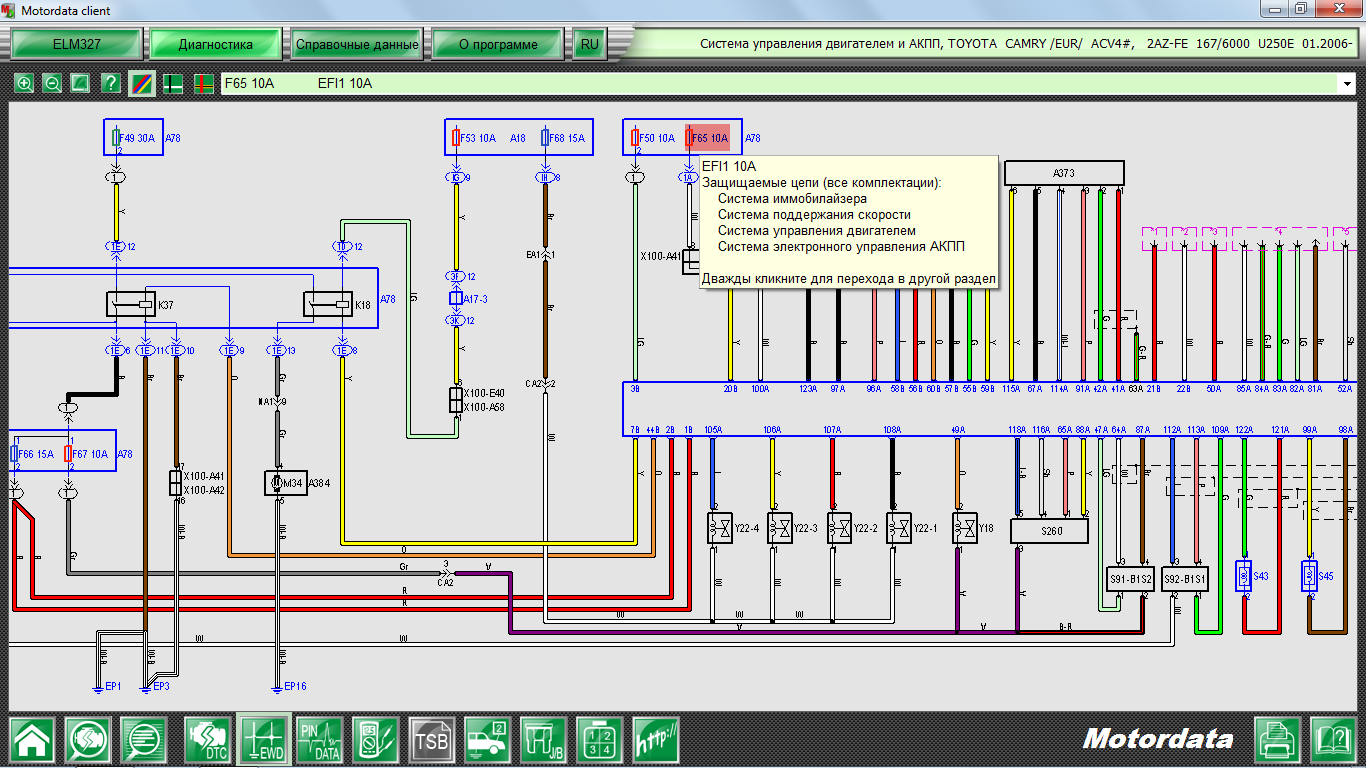The width and height of the screenshot is (1366, 768).
Task: Go to the Home screen
Action: [x=33, y=740]
